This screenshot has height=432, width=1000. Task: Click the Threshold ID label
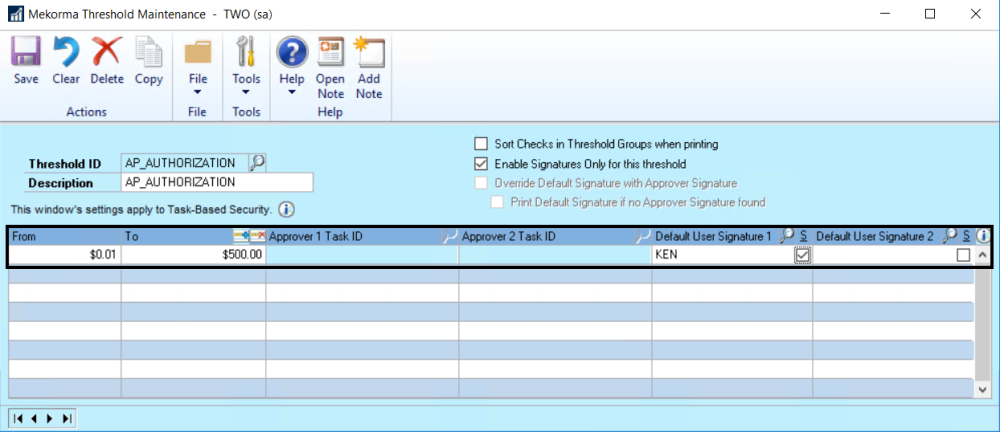point(64,164)
